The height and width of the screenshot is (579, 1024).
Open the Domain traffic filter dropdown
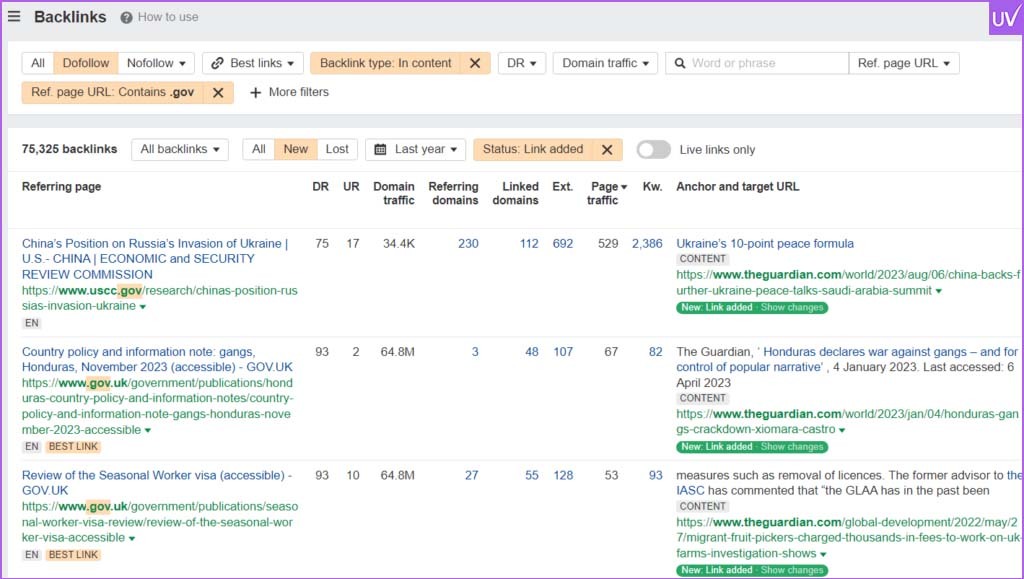(605, 63)
